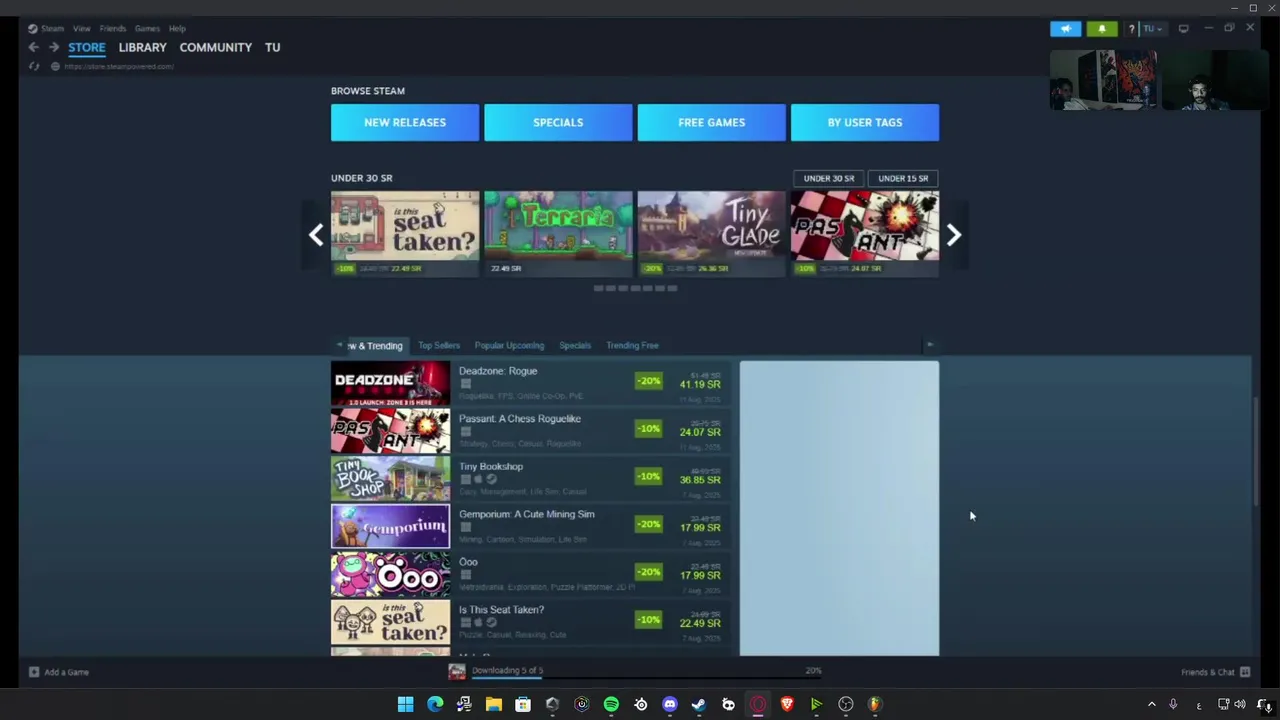The height and width of the screenshot is (720, 1280).
Task: Open the Friends menu
Action: 113,28
